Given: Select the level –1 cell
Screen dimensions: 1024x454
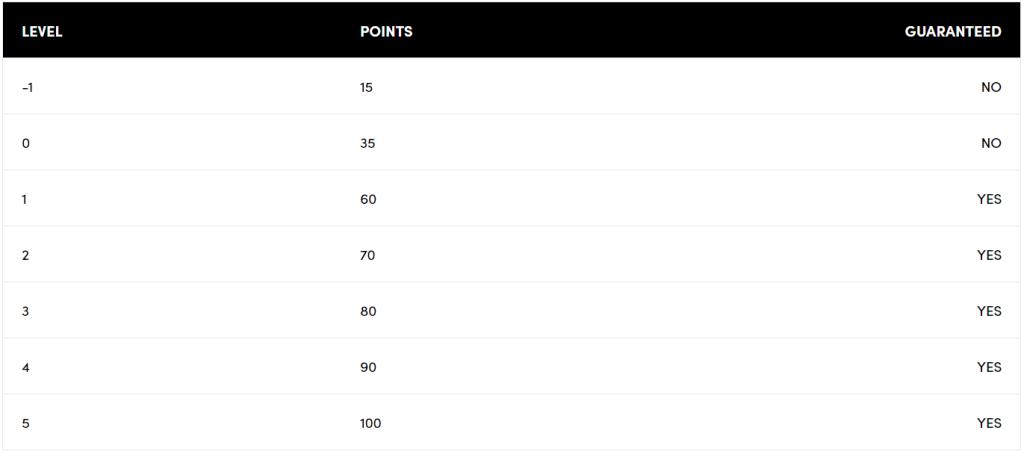Looking at the screenshot, I should coord(27,88).
